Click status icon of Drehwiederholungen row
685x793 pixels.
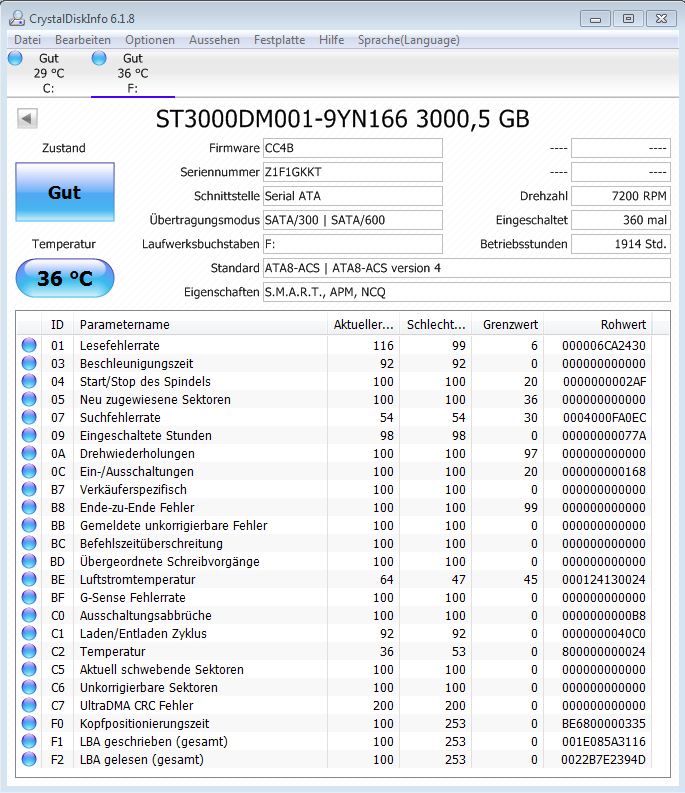tap(29, 453)
